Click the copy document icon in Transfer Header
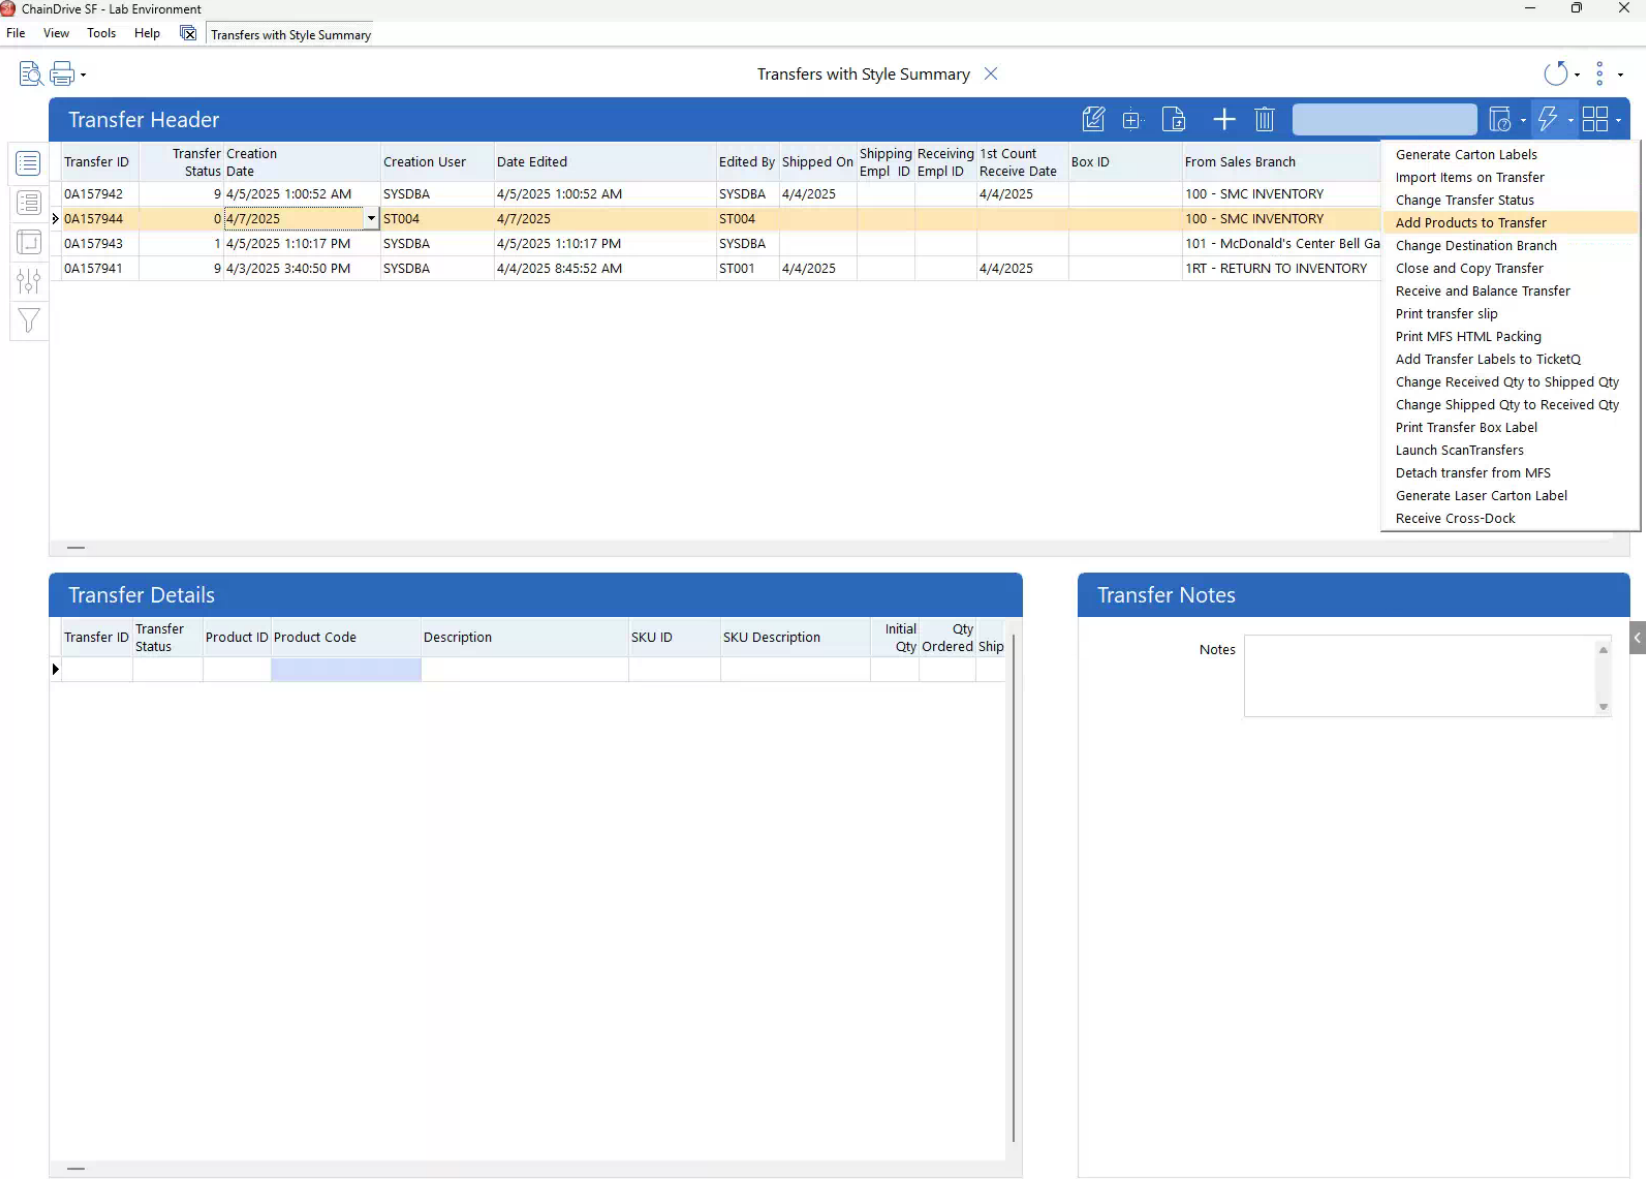Image resolution: width=1646 pixels, height=1179 pixels. [x=1174, y=120]
